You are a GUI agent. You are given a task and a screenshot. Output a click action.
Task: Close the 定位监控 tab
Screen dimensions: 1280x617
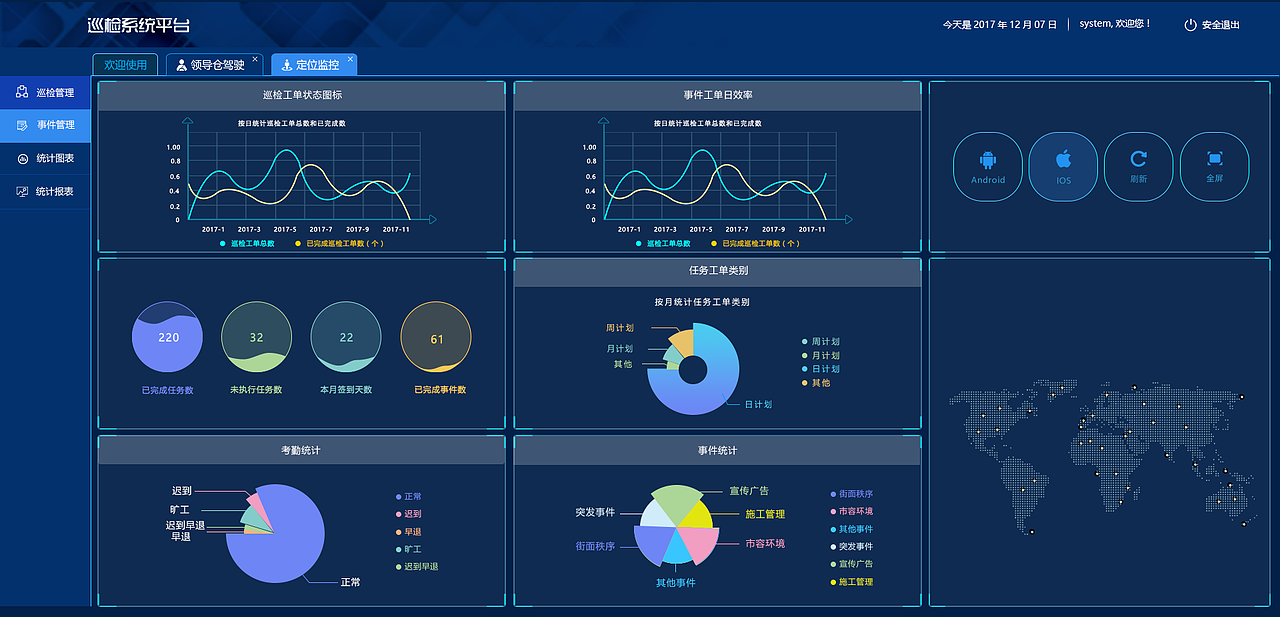click(x=350, y=59)
